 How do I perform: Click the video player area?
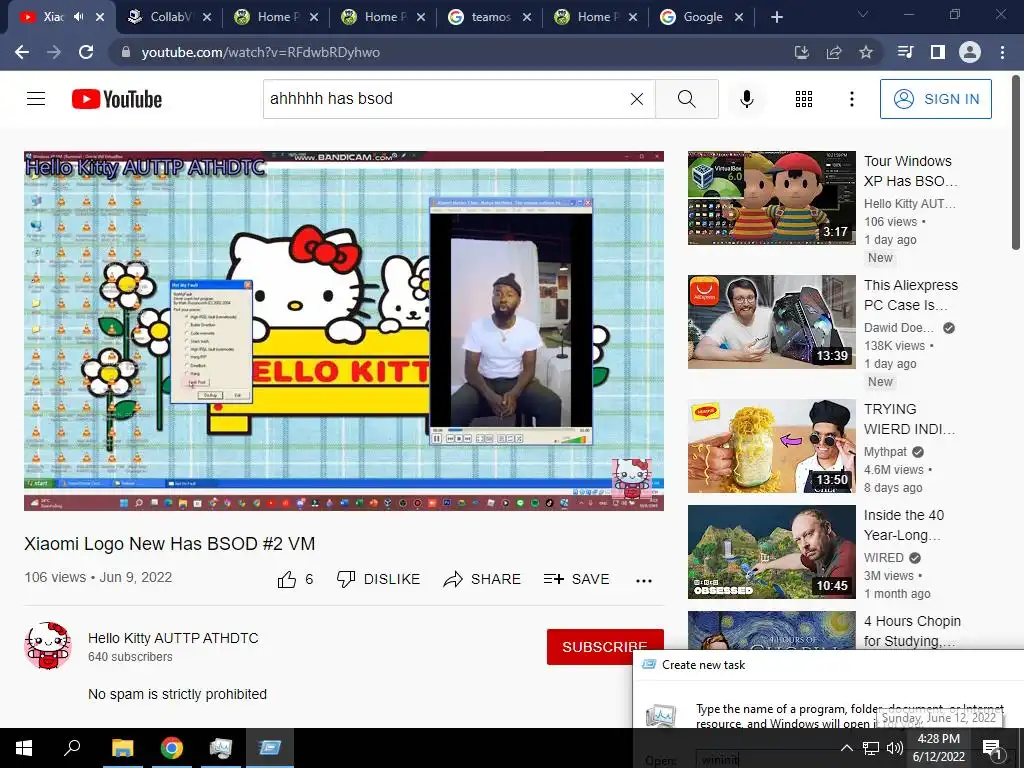(x=344, y=331)
